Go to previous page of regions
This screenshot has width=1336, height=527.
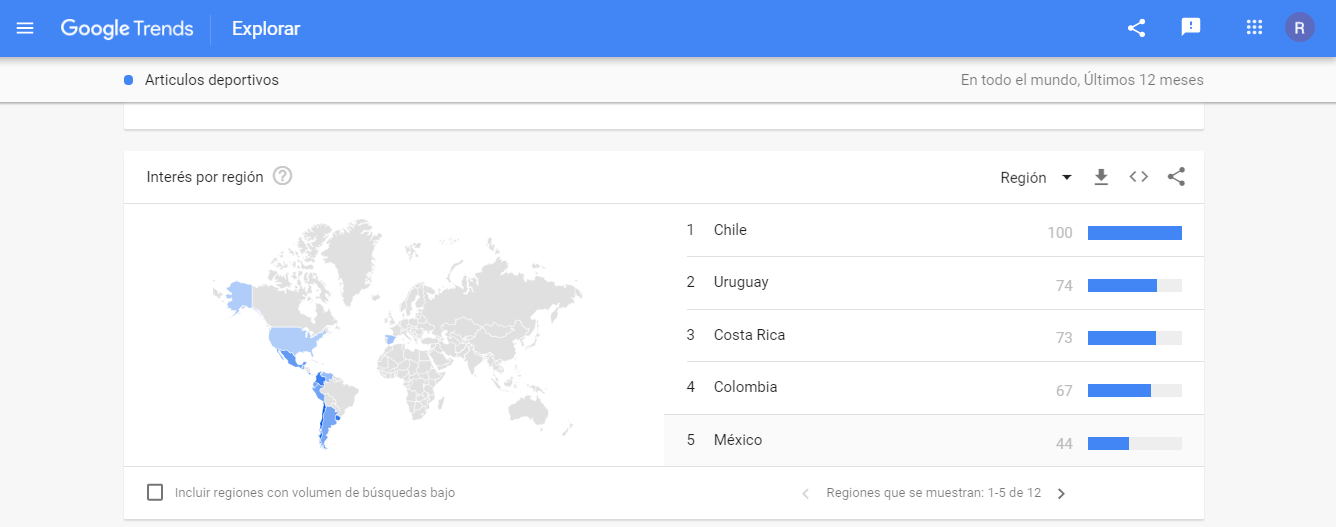coord(806,493)
